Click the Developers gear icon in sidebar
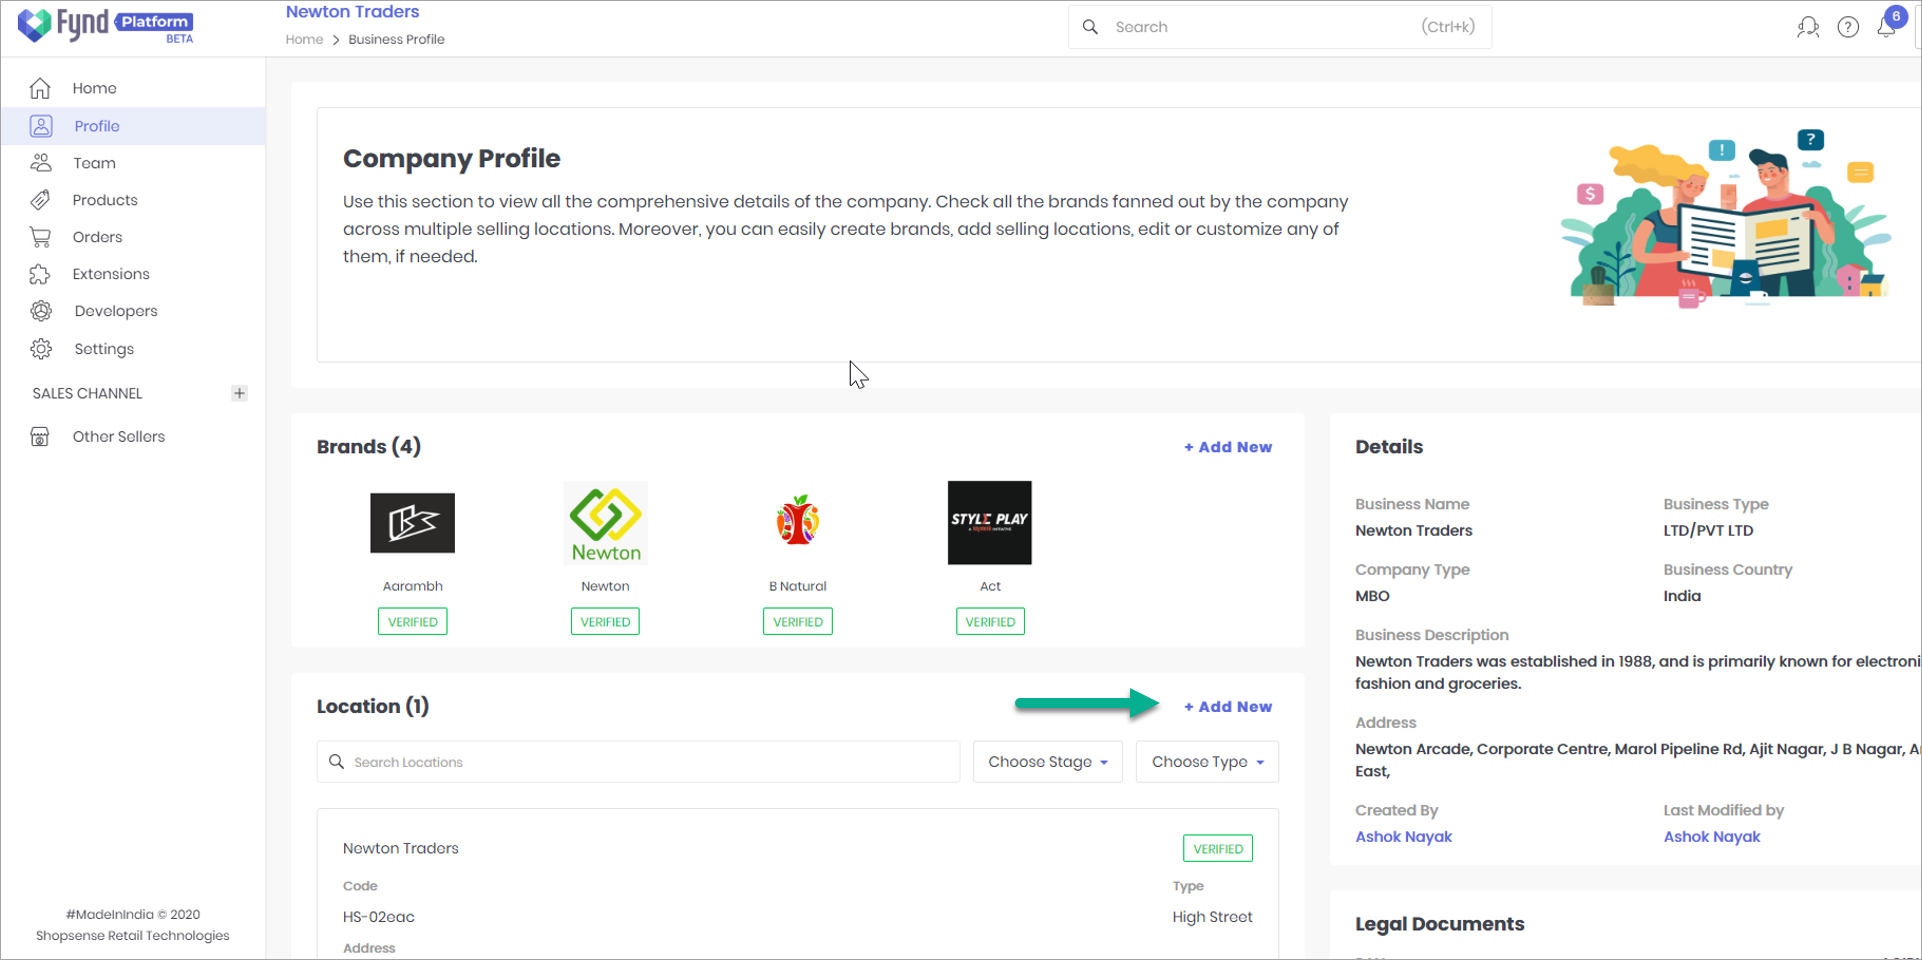1922x960 pixels. [x=41, y=311]
